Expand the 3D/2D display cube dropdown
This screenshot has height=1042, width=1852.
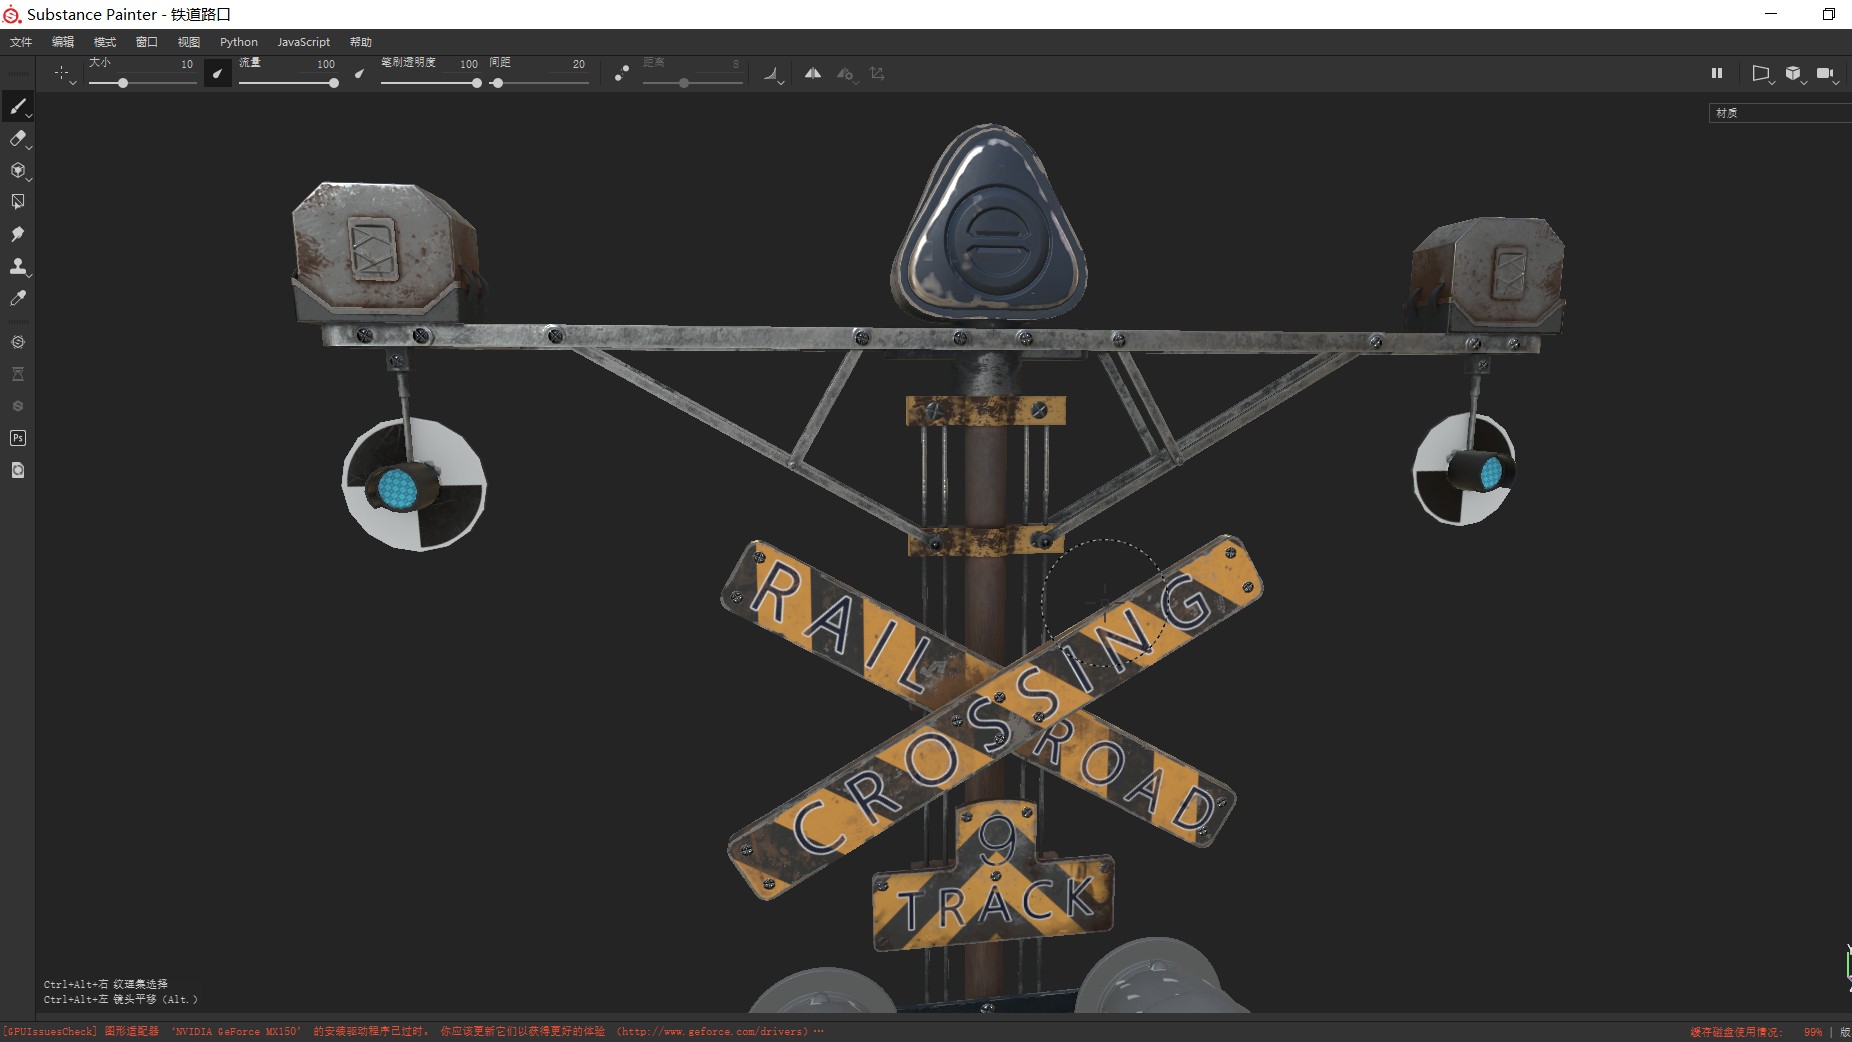click(x=1794, y=74)
